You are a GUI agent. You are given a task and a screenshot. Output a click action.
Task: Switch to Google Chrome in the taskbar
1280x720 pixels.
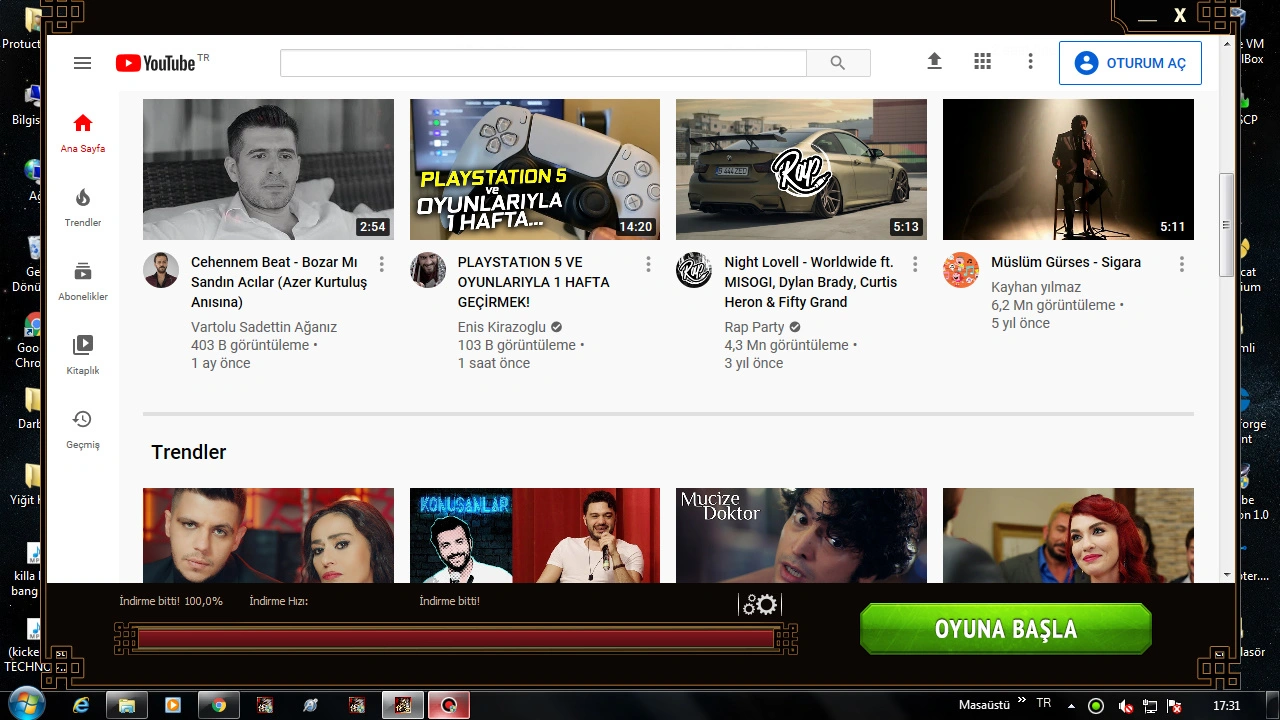219,705
